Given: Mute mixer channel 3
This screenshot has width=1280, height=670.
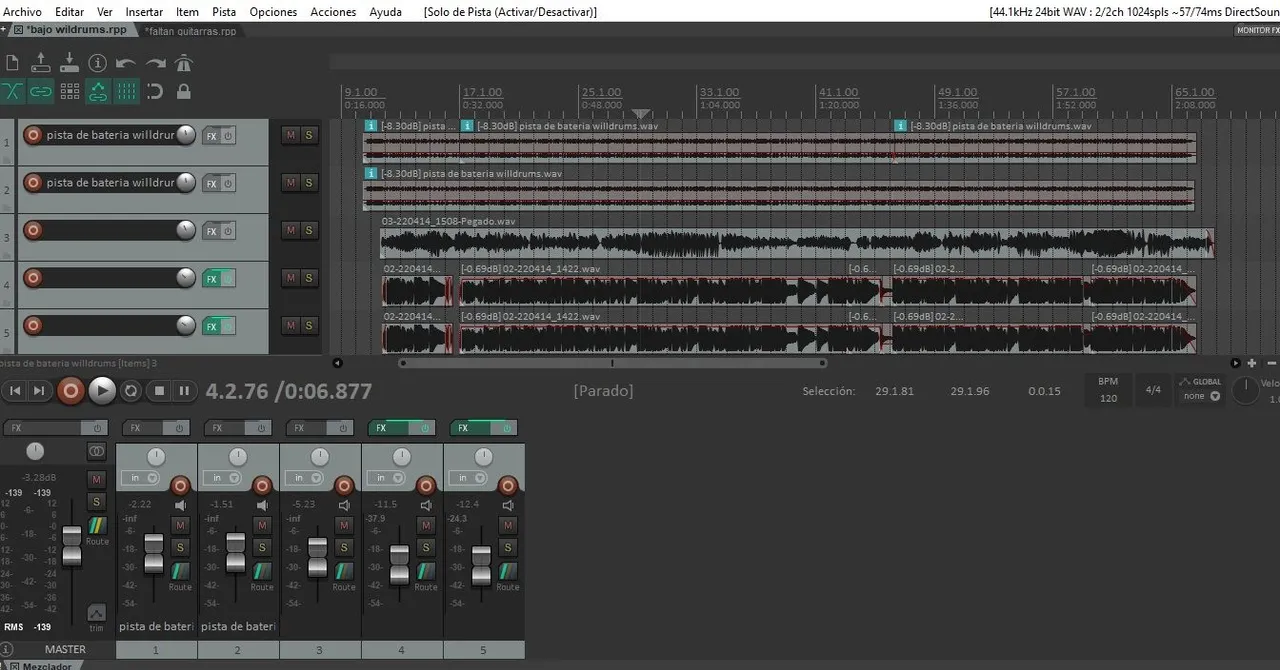Looking at the screenshot, I should coord(344,525).
